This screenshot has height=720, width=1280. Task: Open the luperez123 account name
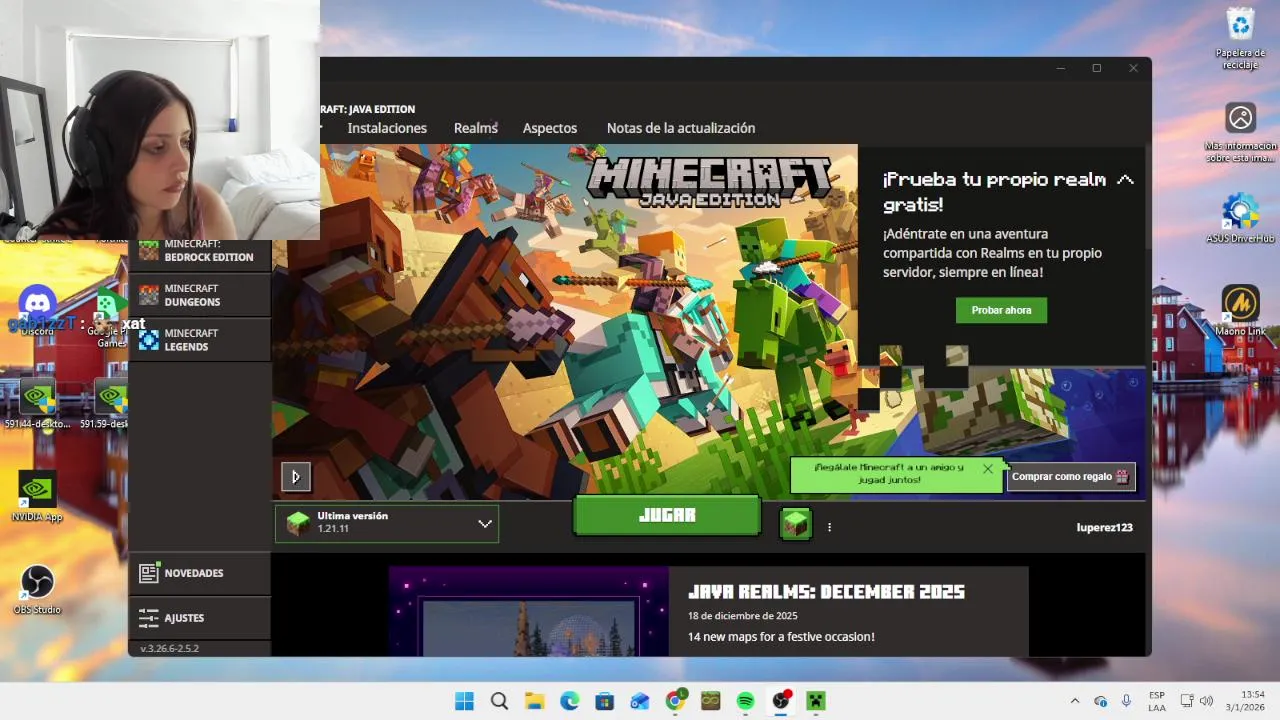pos(1104,527)
